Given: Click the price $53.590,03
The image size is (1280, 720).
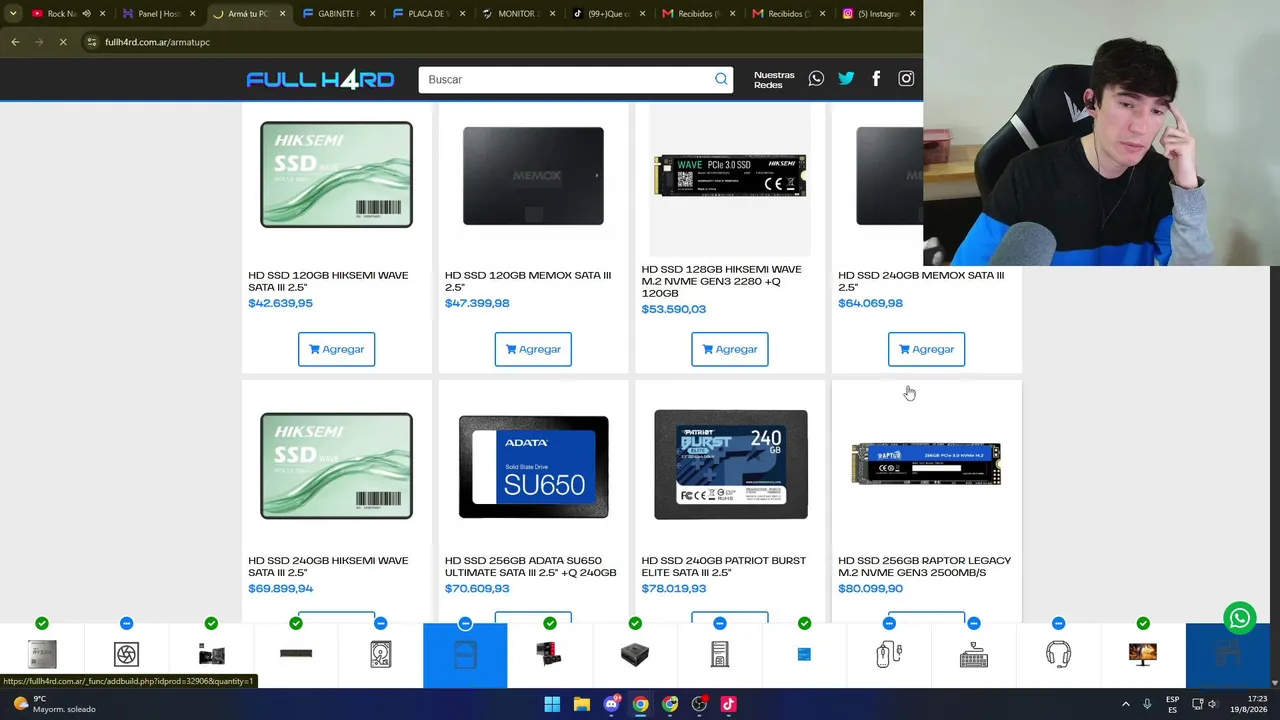Looking at the screenshot, I should point(674,309).
